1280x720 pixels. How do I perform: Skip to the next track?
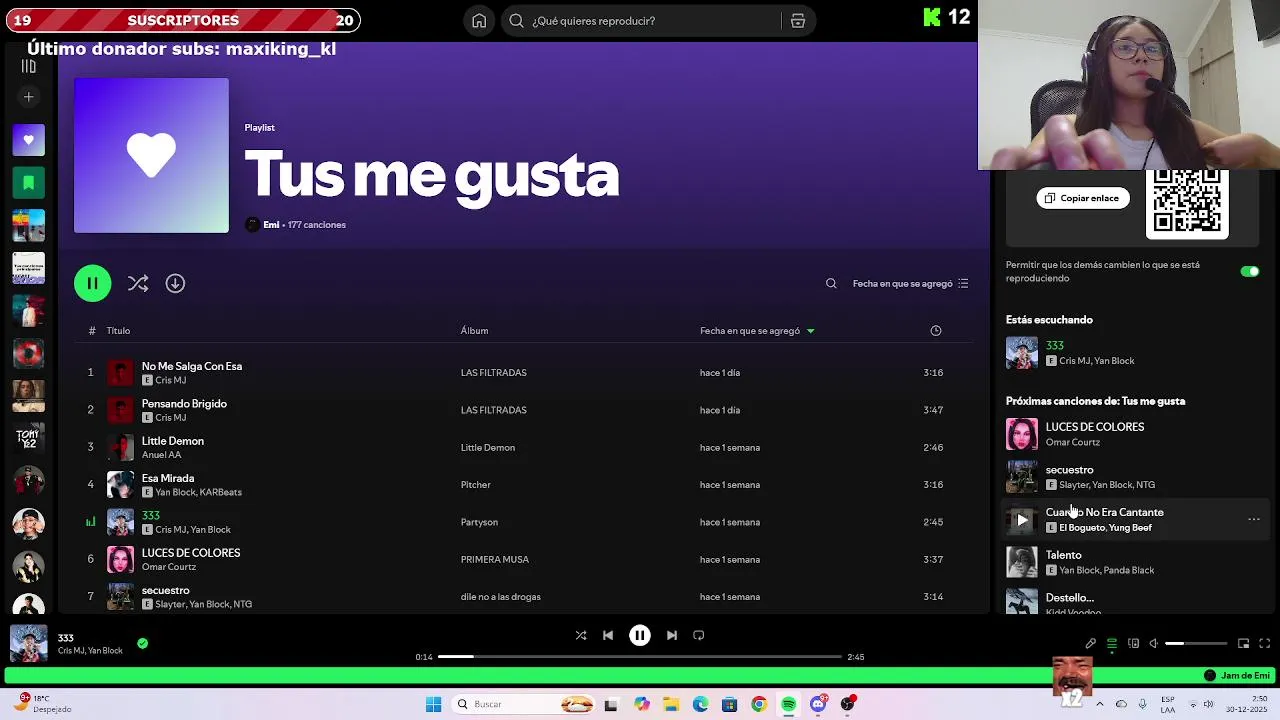click(672, 636)
